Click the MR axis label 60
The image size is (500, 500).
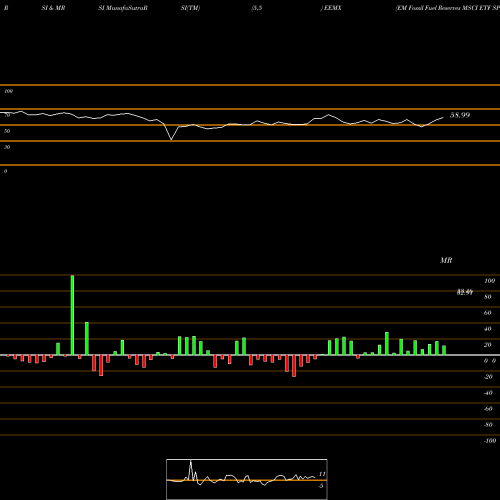pos(488,313)
